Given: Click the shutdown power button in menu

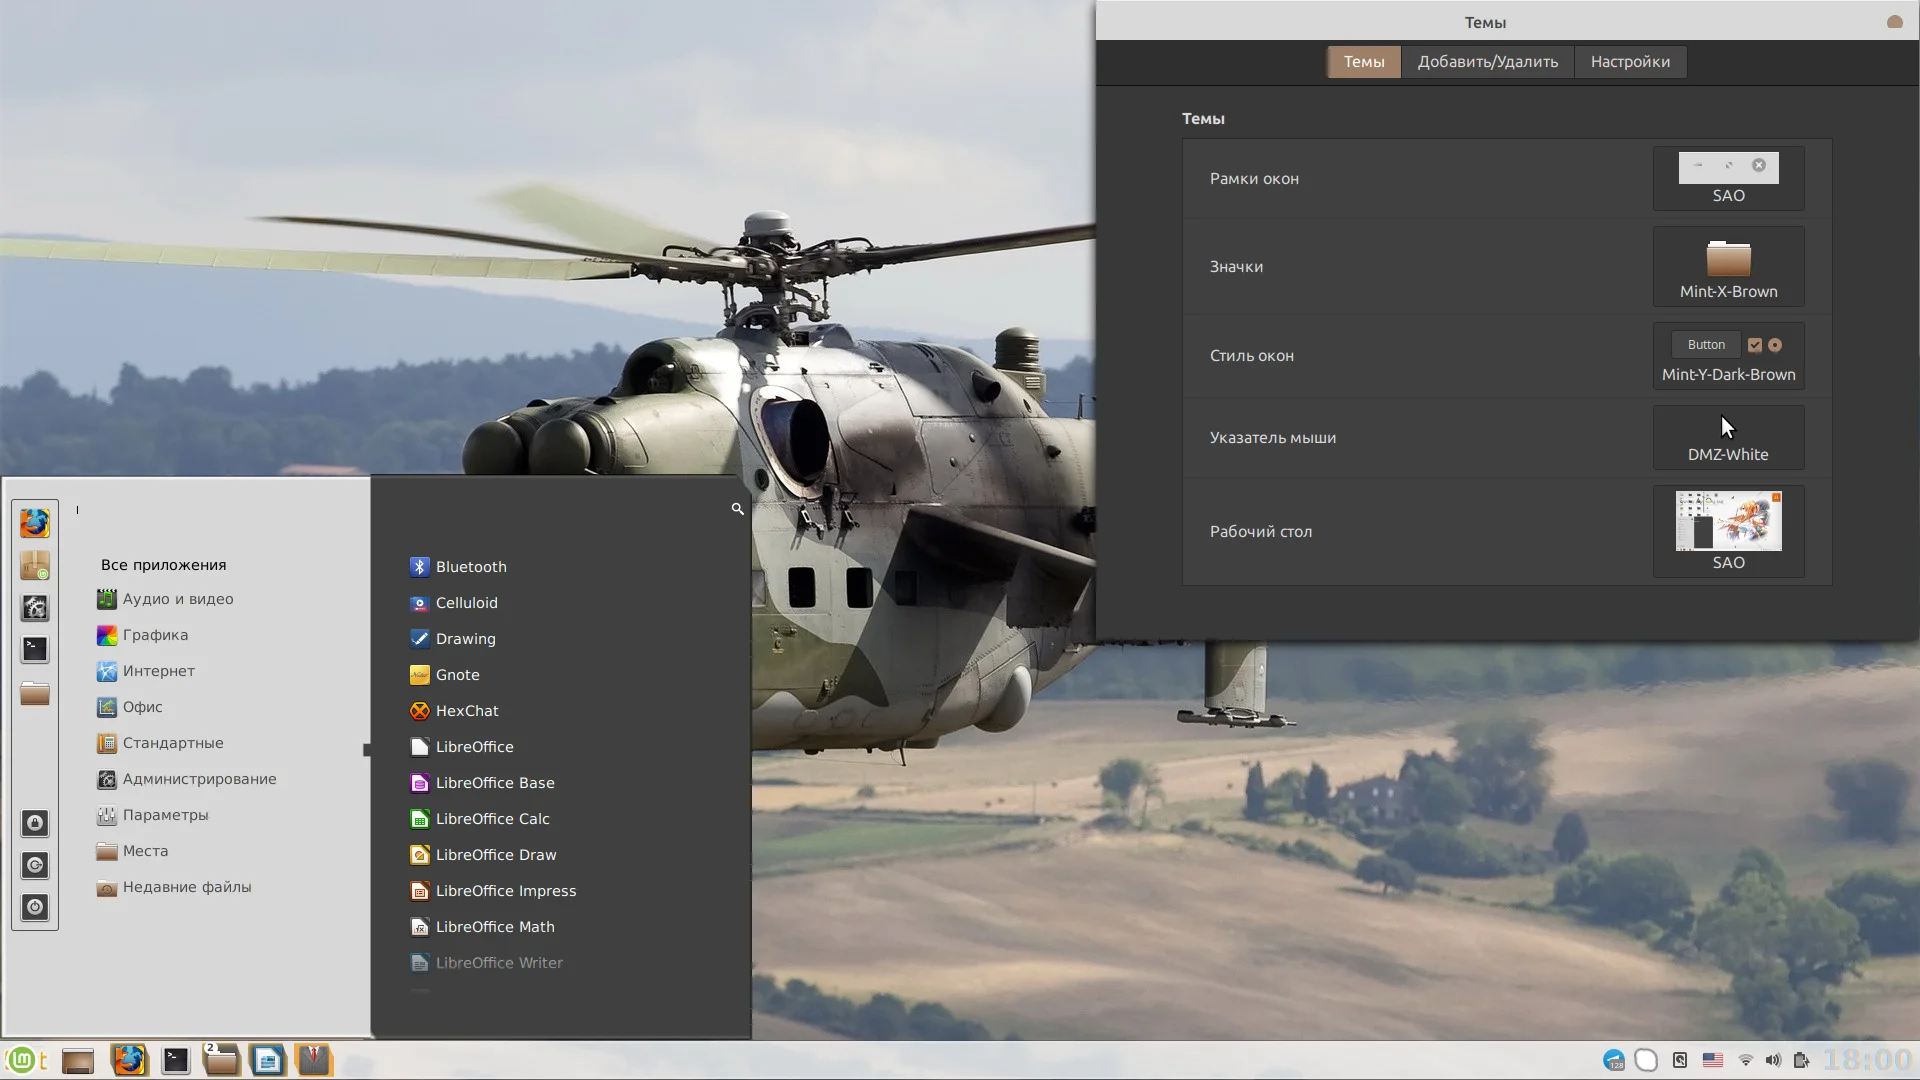Looking at the screenshot, I should 35,907.
